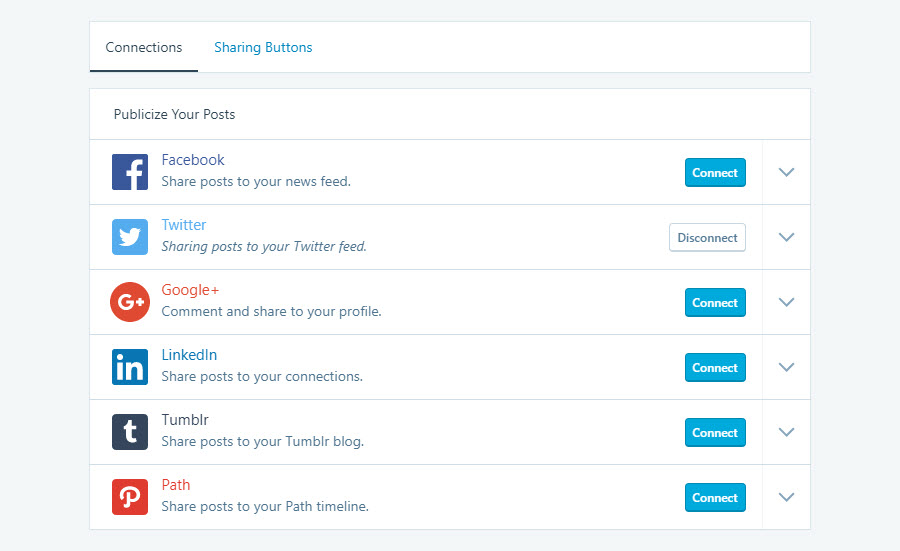Click the Path service name

point(176,485)
